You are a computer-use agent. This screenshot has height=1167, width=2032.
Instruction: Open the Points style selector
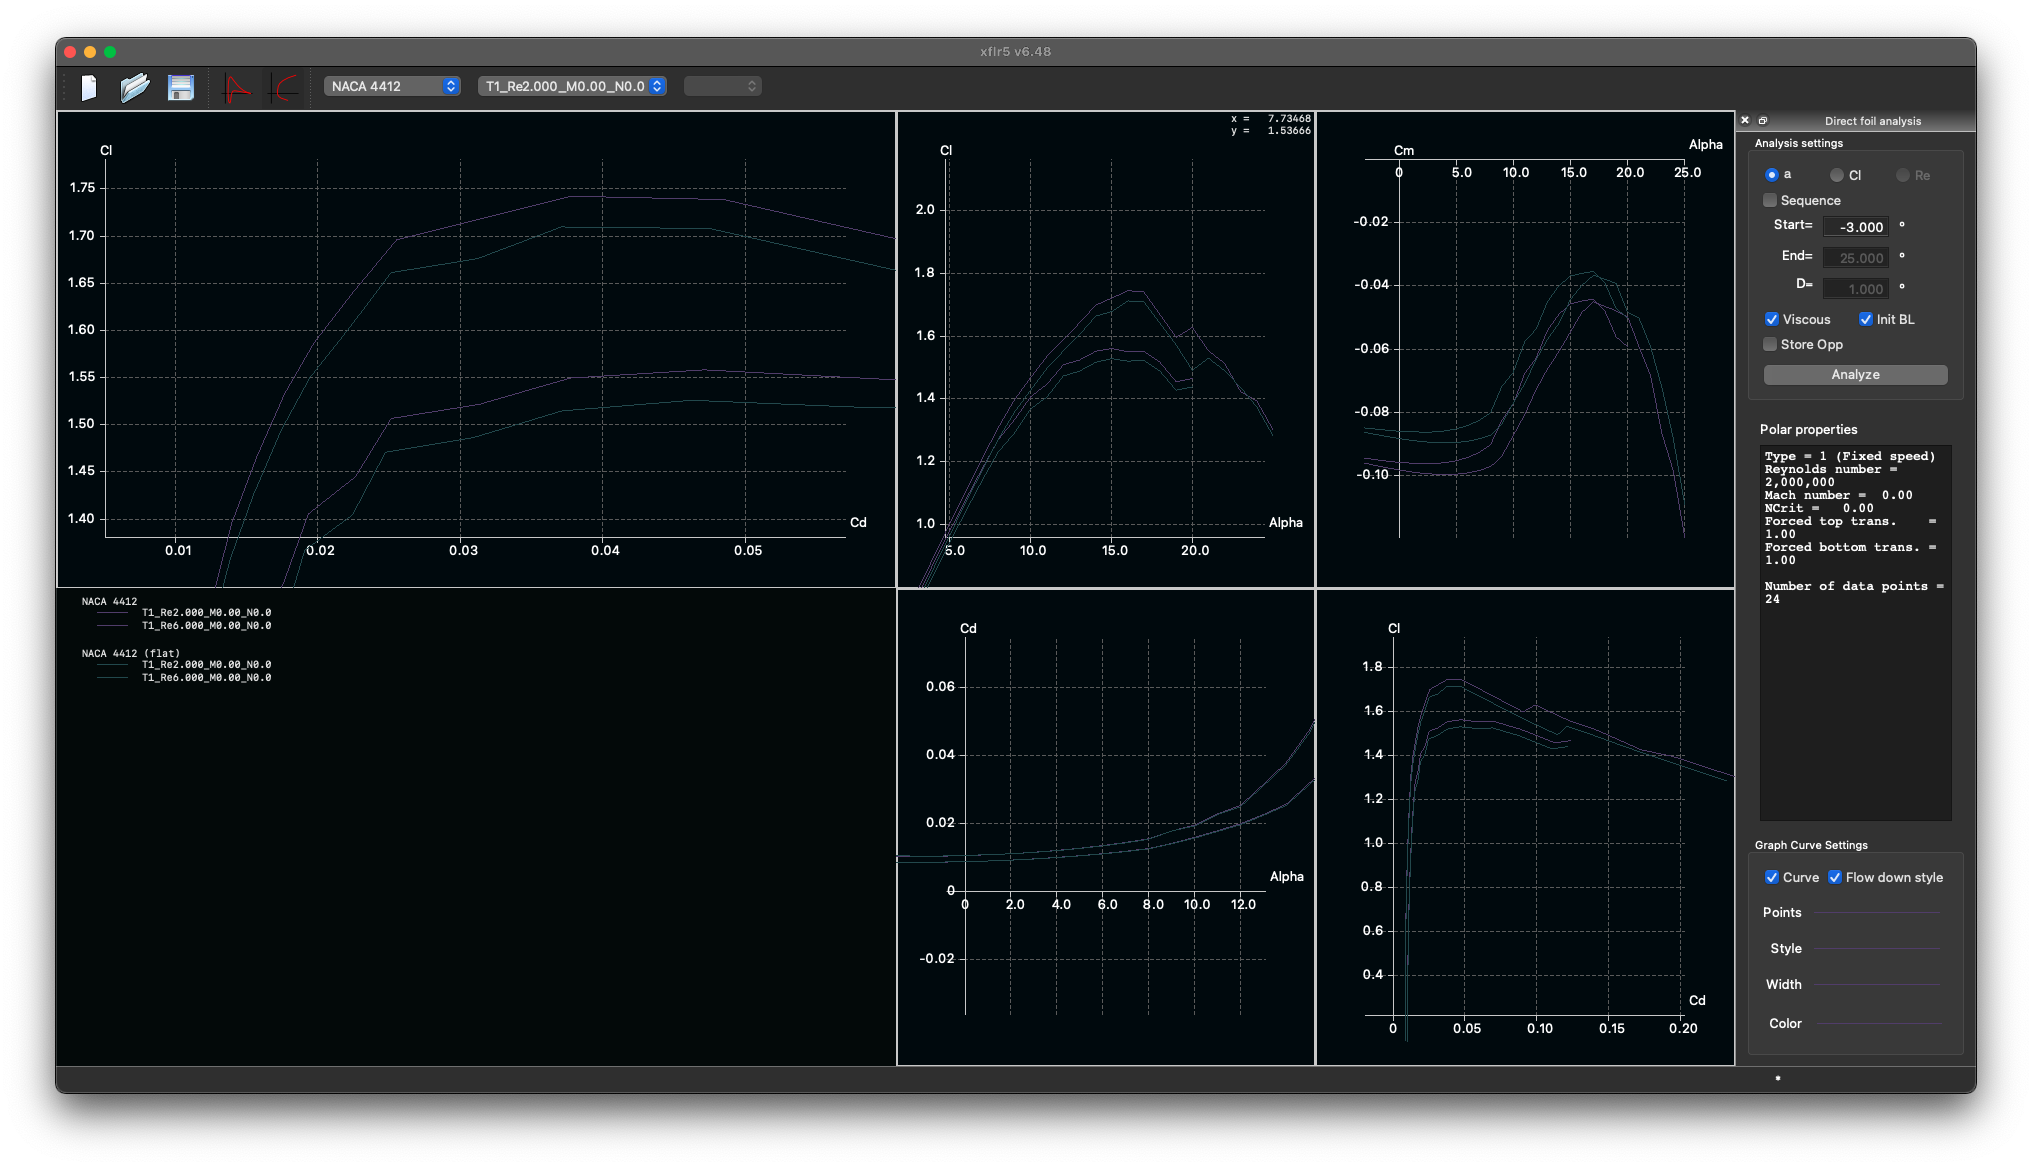[x=1877, y=912]
